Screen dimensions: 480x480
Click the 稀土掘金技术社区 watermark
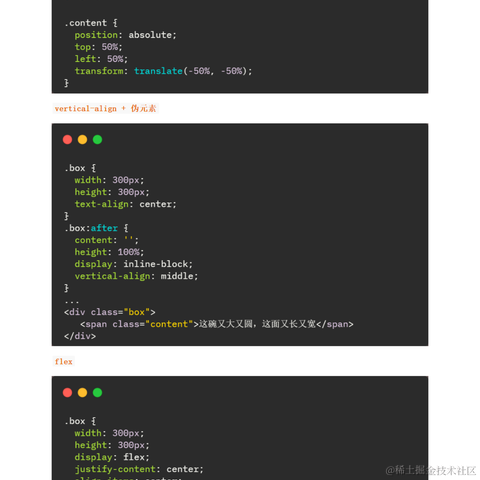pyautogui.click(x=430, y=470)
